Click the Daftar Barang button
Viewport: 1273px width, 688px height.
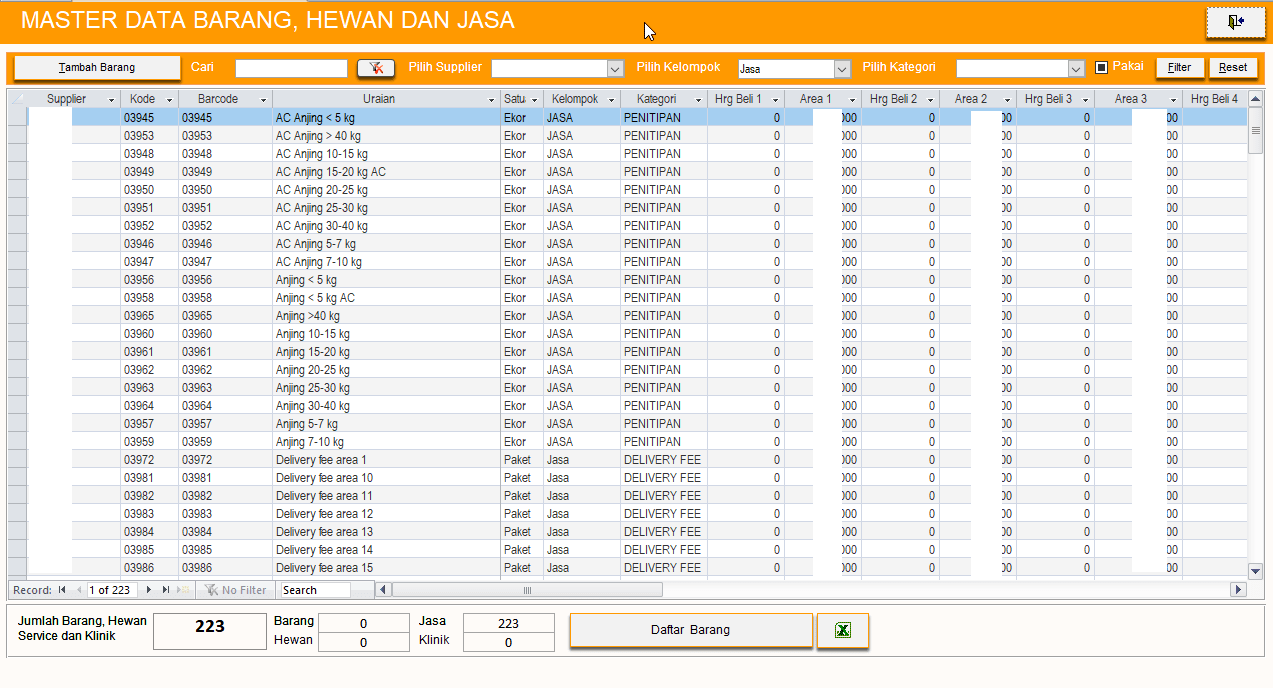click(x=690, y=630)
